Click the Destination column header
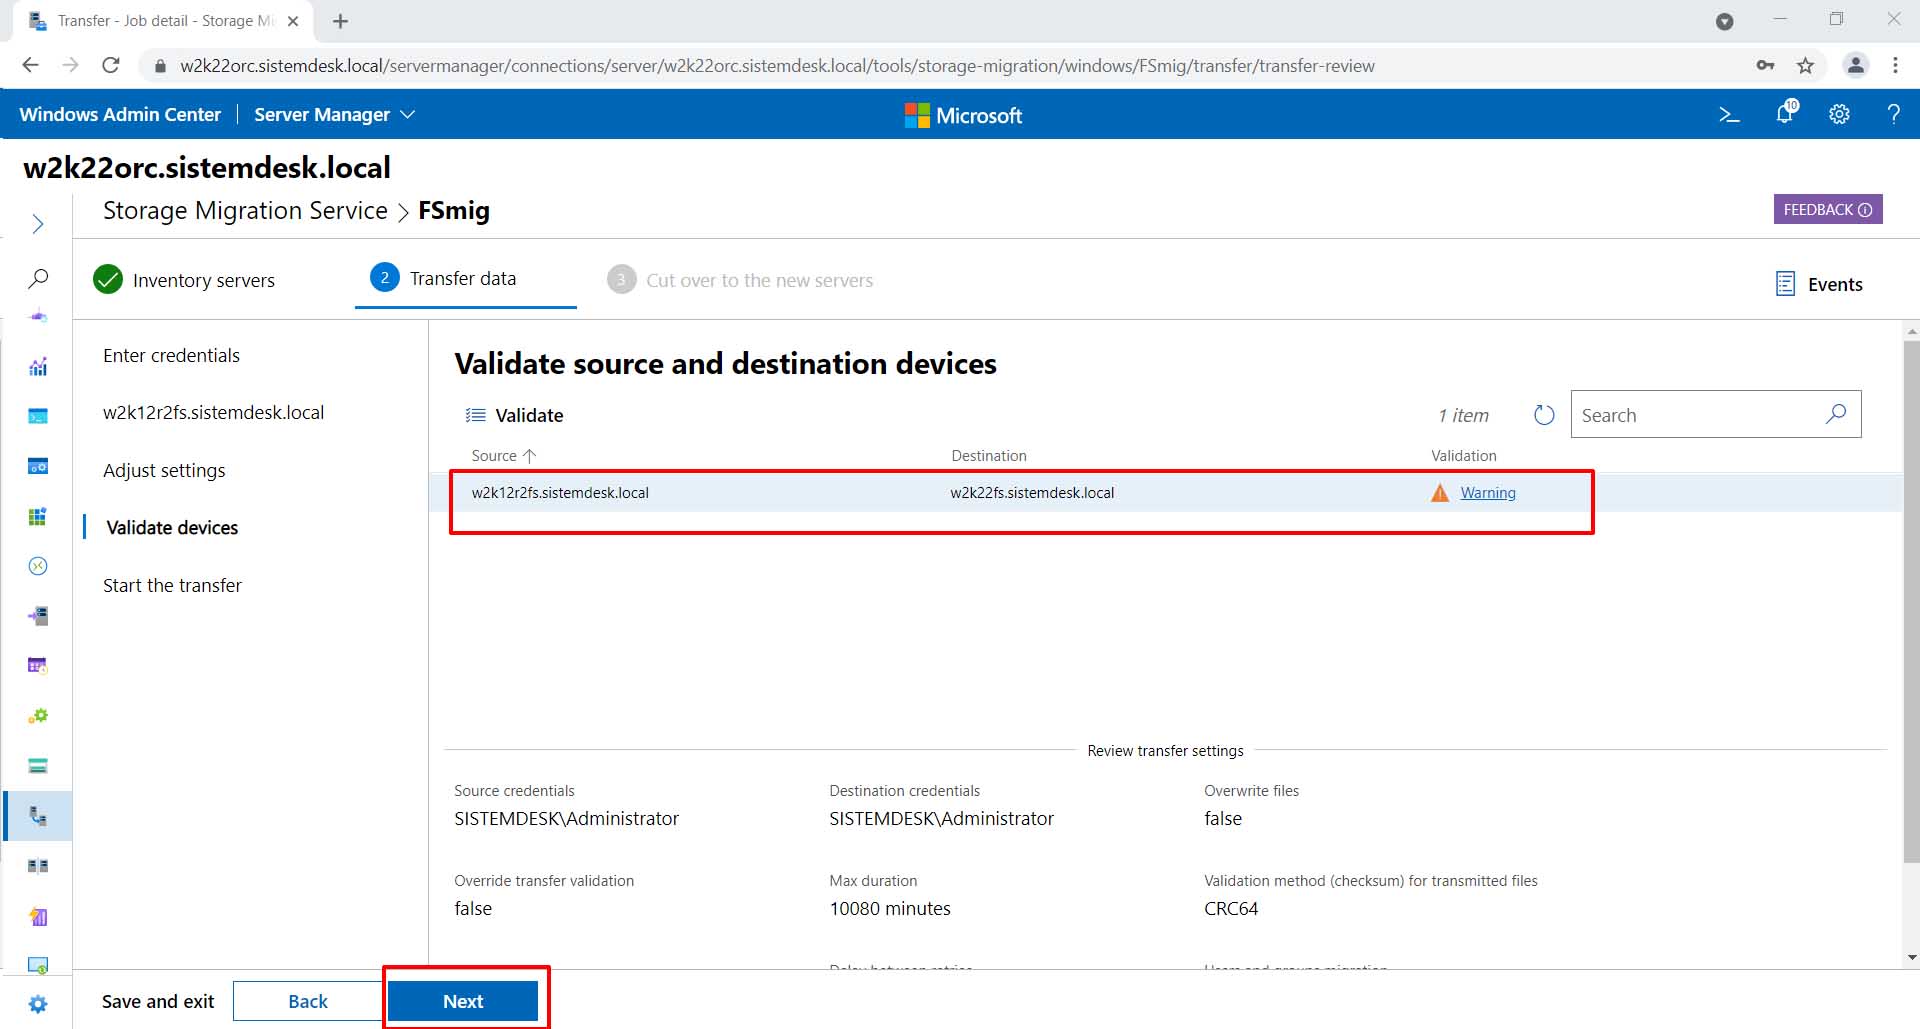 (x=989, y=456)
